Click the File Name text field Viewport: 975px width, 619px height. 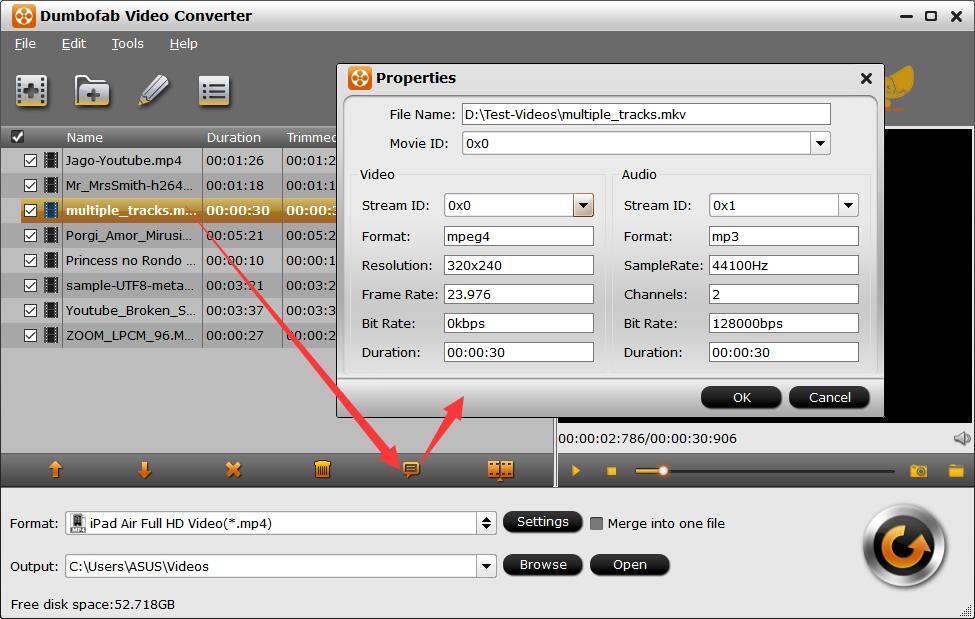point(645,115)
